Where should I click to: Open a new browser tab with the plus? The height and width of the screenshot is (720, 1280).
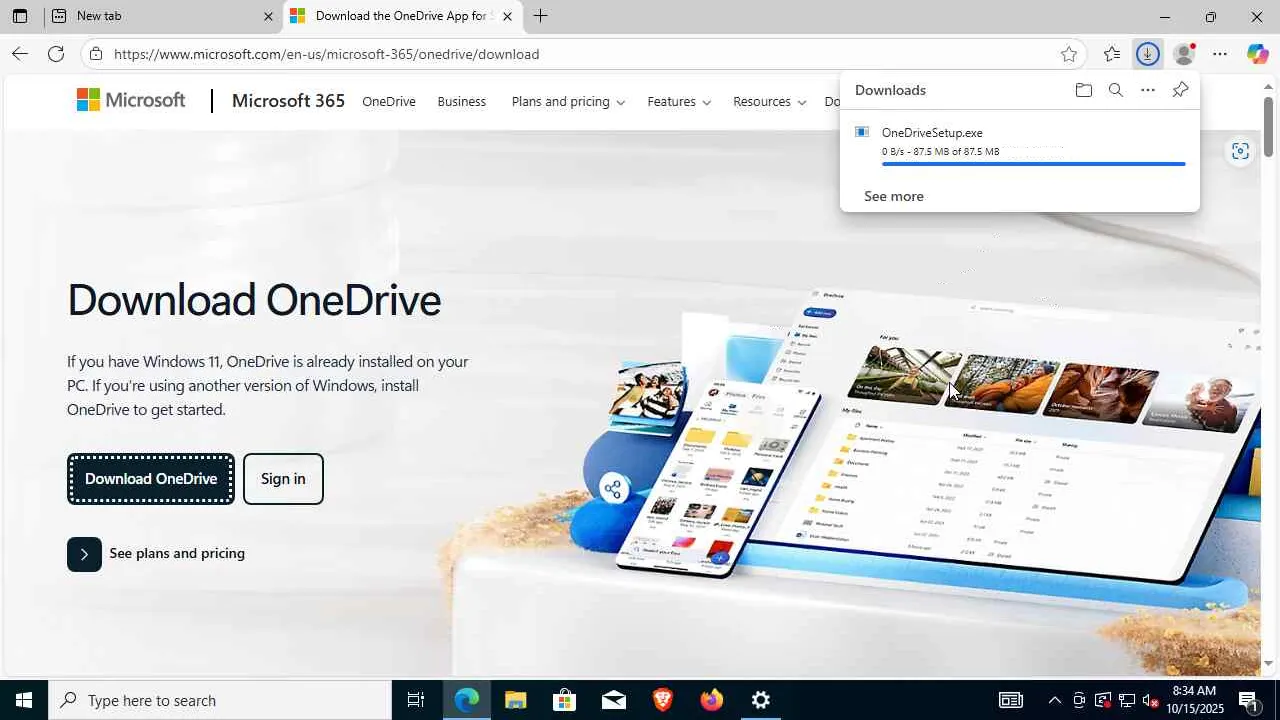(540, 16)
